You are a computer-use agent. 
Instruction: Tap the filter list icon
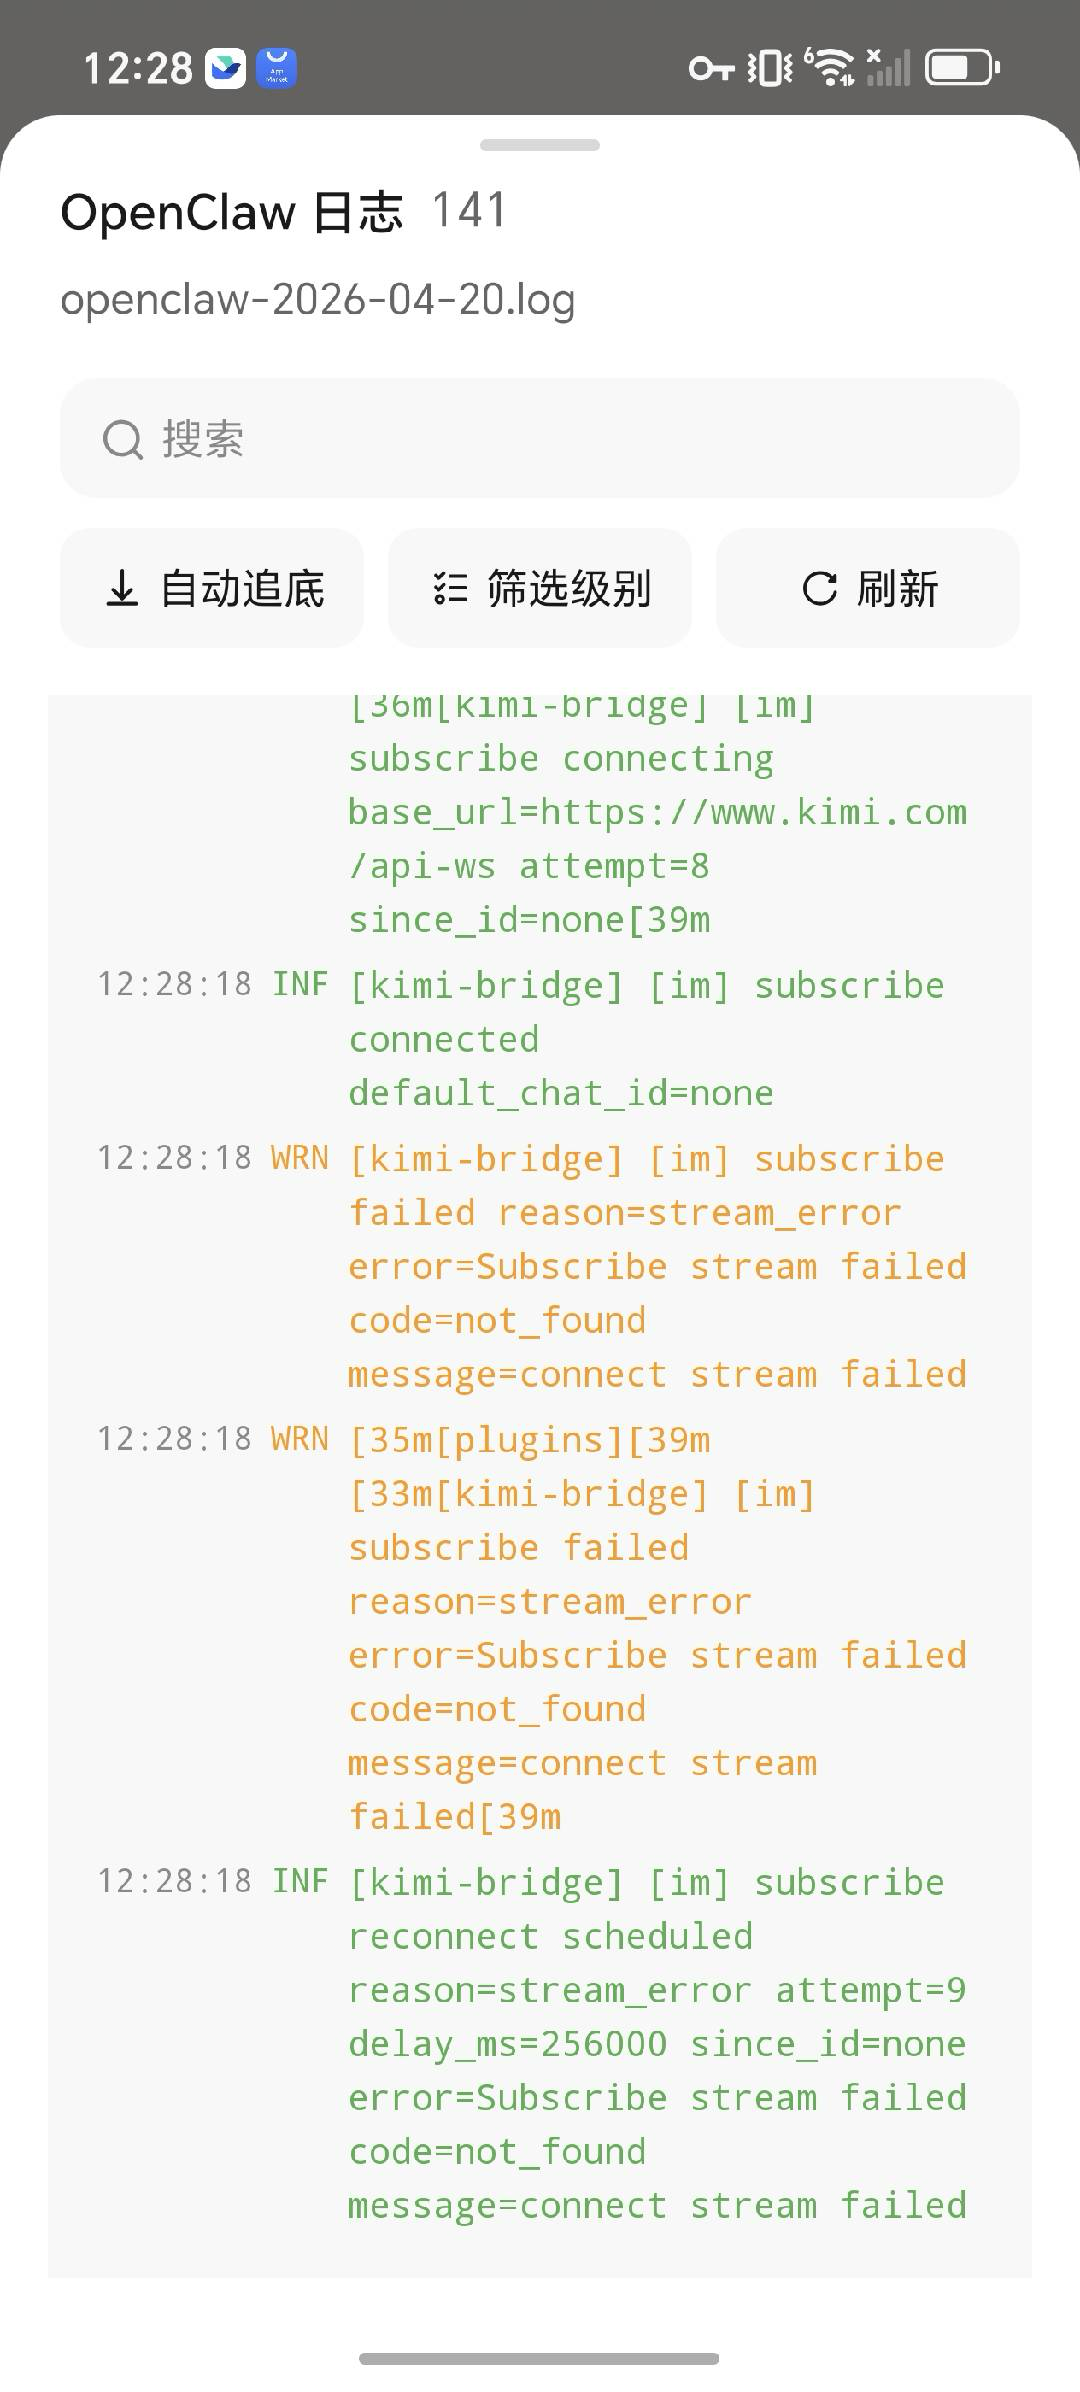[450, 588]
